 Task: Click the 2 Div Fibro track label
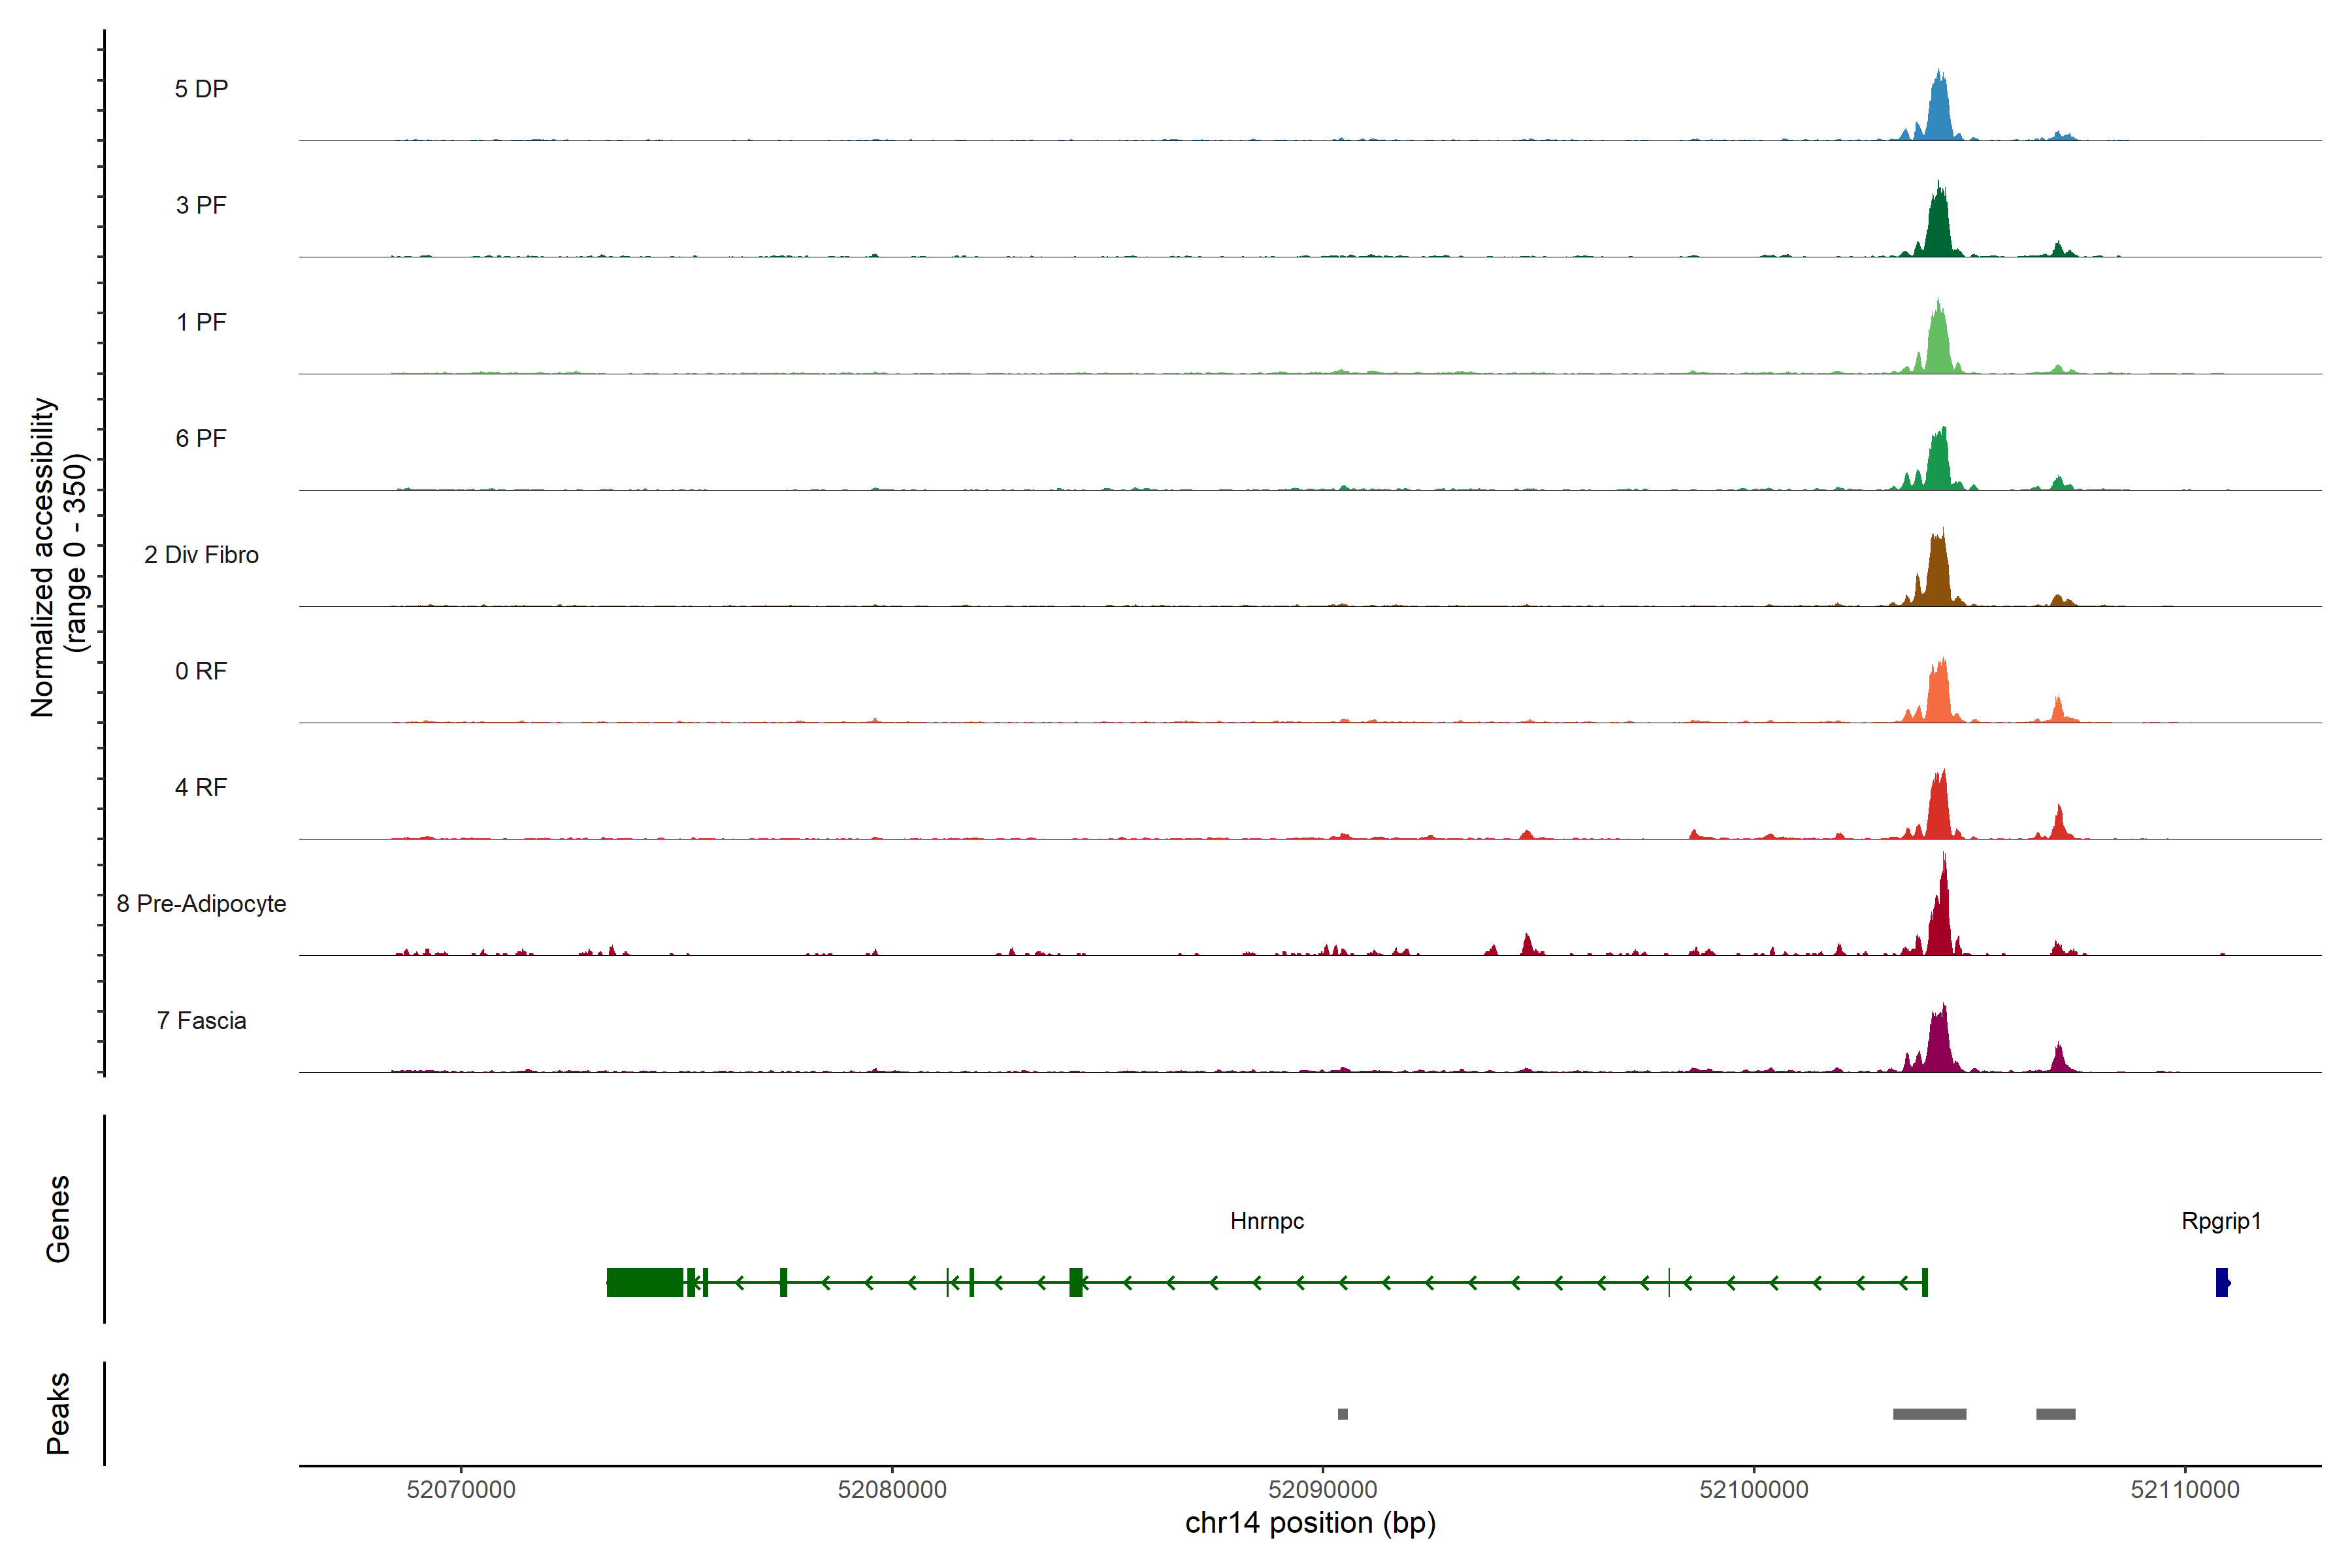tap(201, 554)
